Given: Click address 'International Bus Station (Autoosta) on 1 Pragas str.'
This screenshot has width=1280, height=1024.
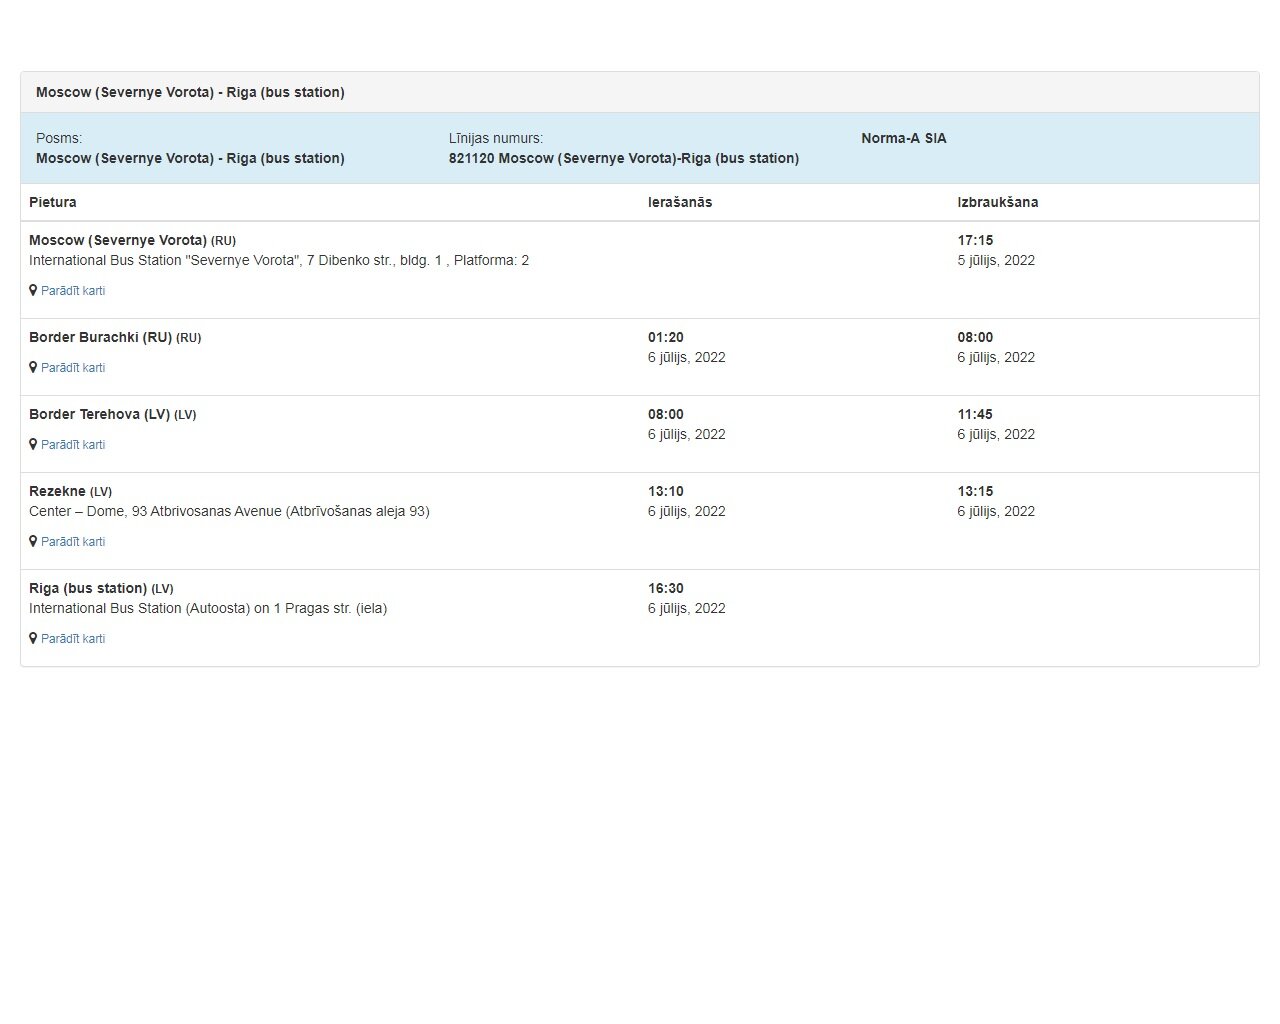Looking at the screenshot, I should pos(208,608).
